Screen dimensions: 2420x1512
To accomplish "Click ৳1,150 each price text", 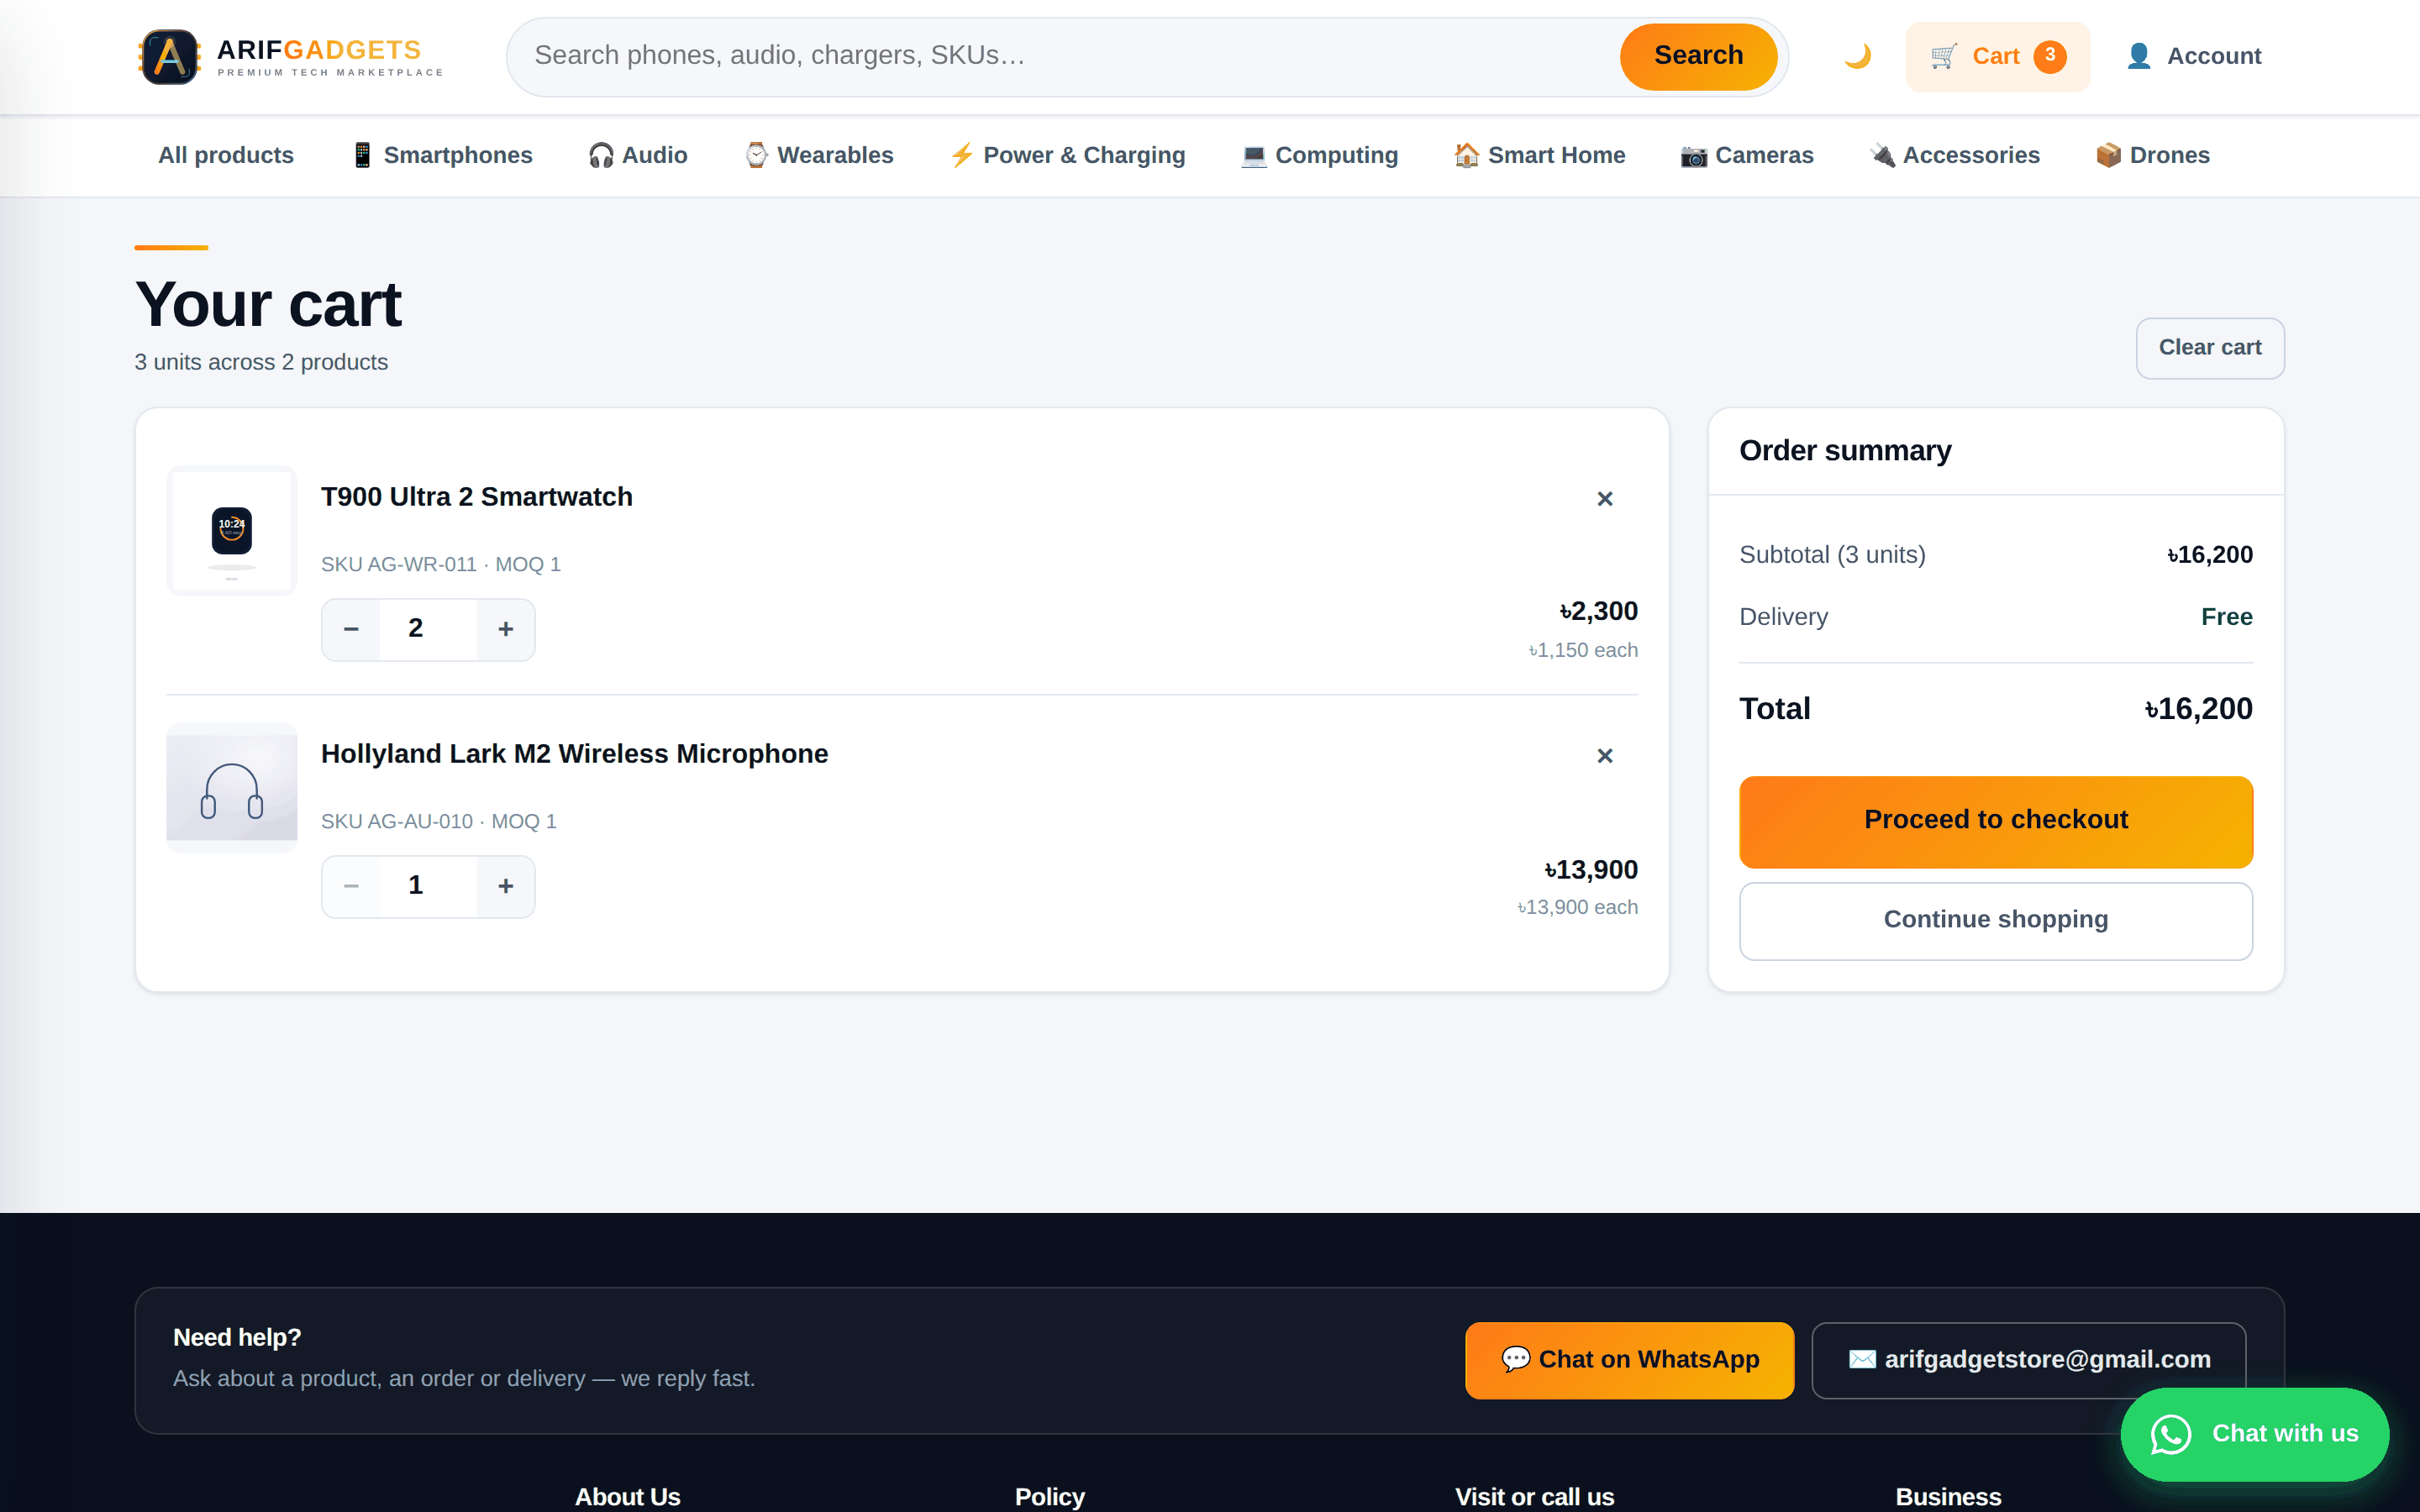I will tap(1583, 650).
